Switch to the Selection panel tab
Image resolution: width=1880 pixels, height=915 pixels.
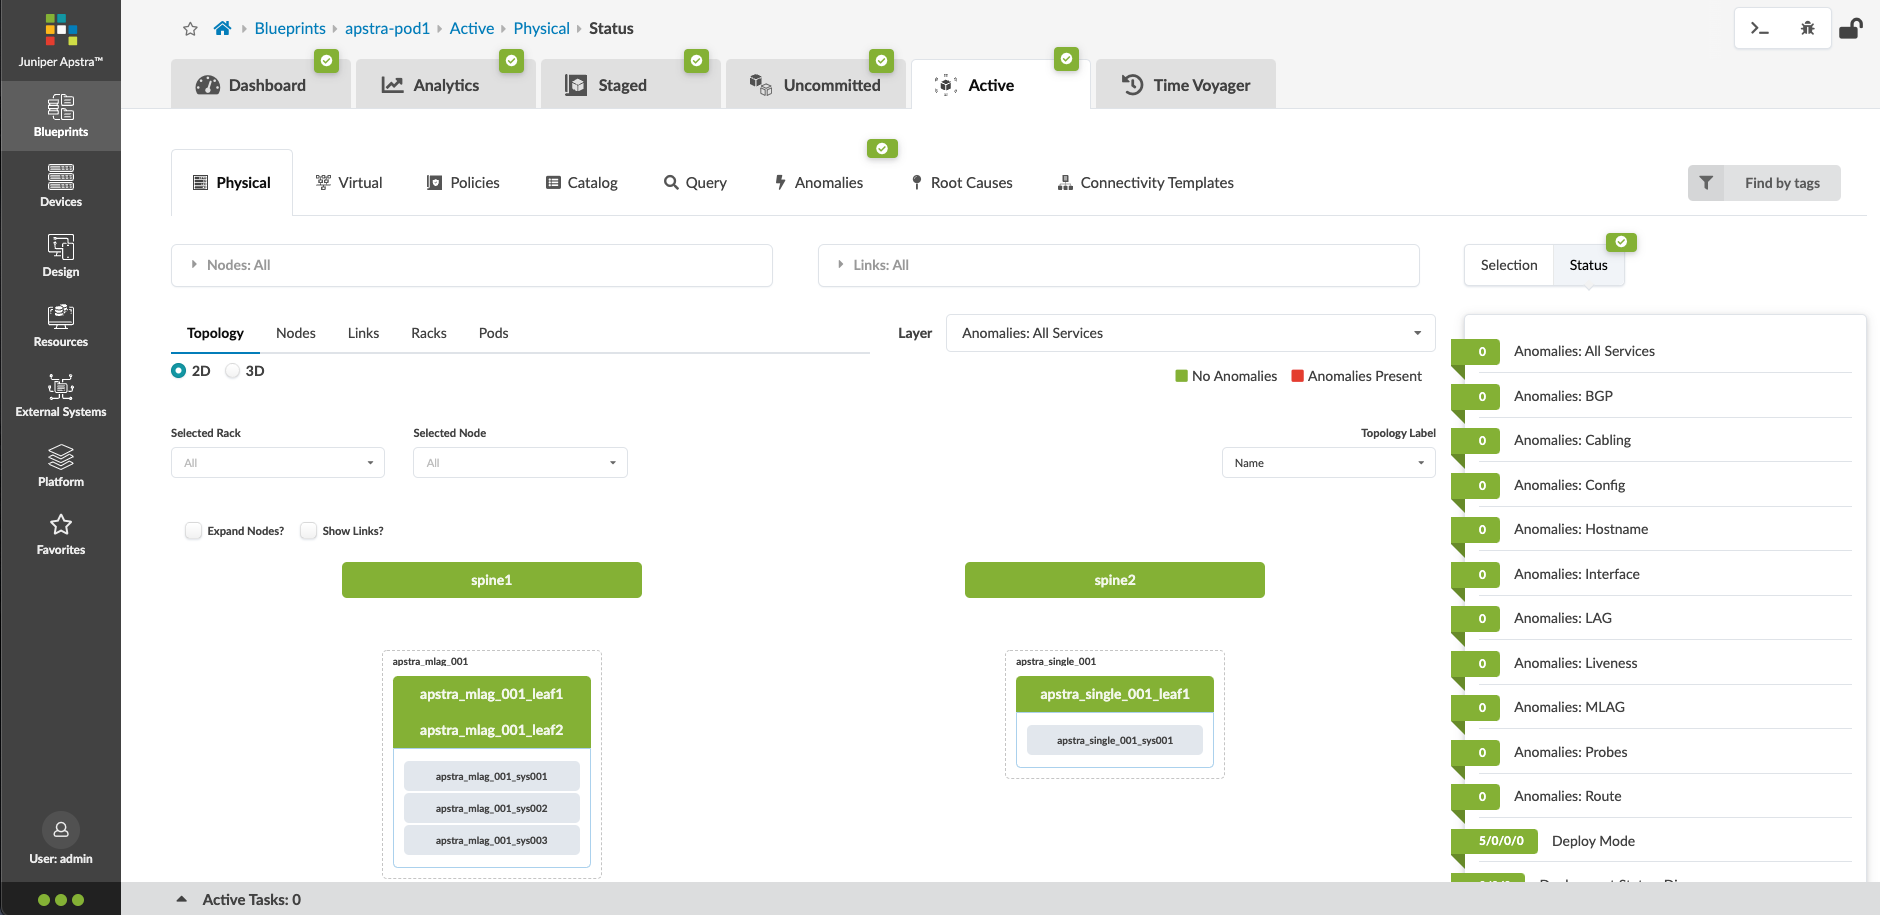[1509, 265]
